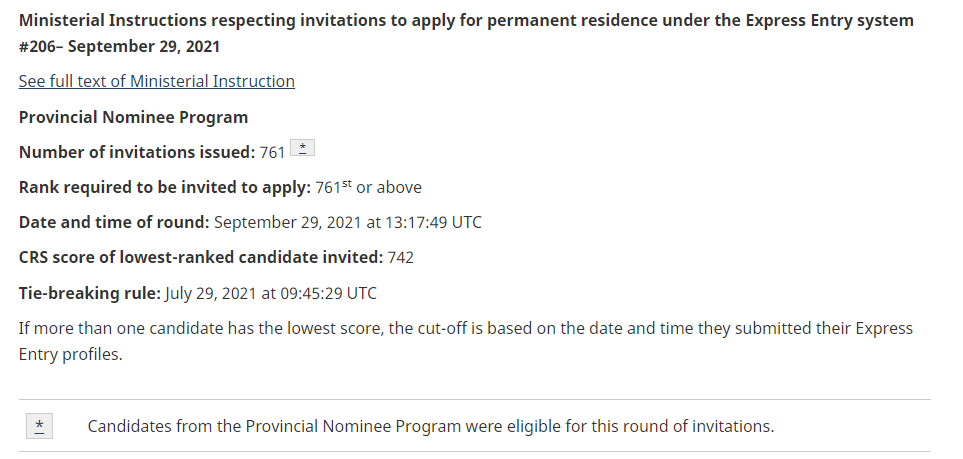Click the bold Provincial Nominee Program subheading

coord(133,117)
